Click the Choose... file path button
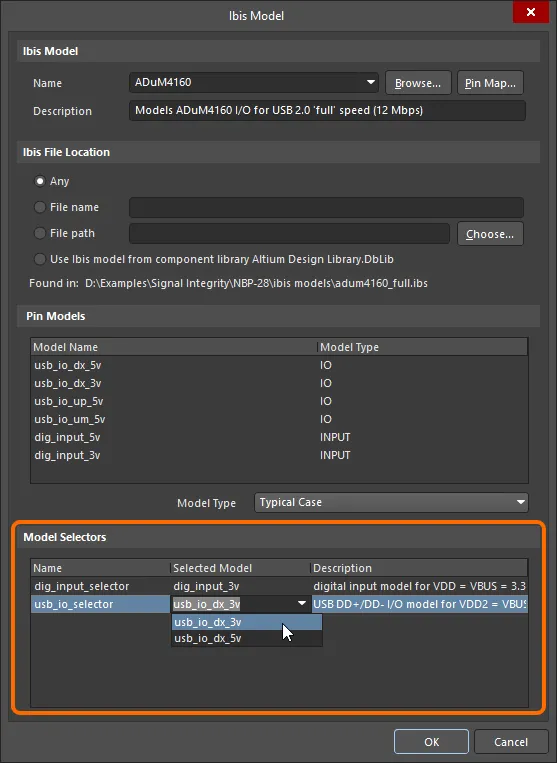Viewport: 557px width, 763px height. coord(490,234)
